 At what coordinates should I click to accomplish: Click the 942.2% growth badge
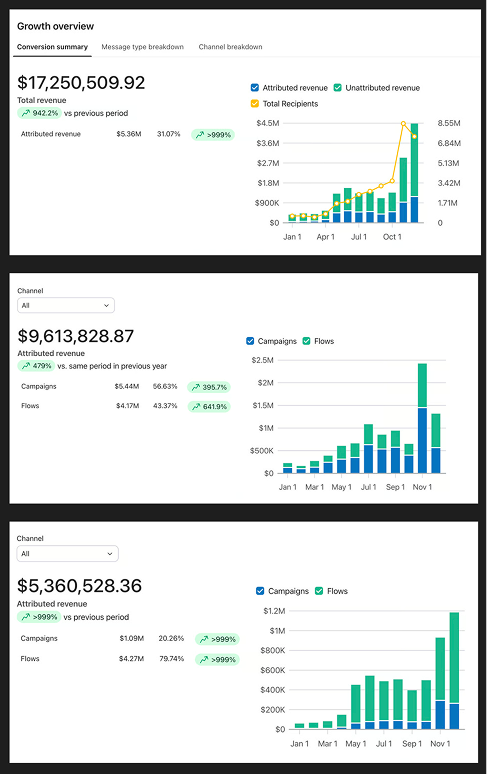(x=39, y=113)
